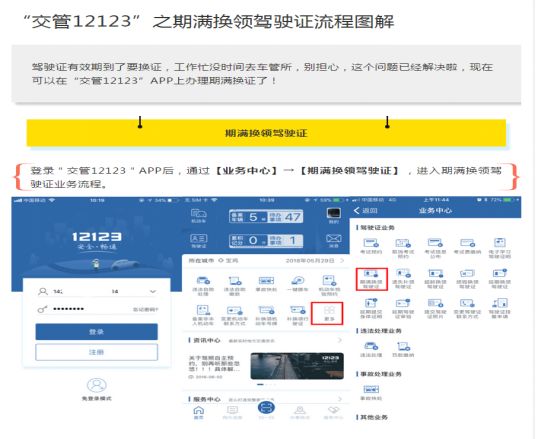Tap the 违法处理 icon under 违法处理业务
Image resolution: width=536 pixels, height=439 pixels.
pos(371,349)
